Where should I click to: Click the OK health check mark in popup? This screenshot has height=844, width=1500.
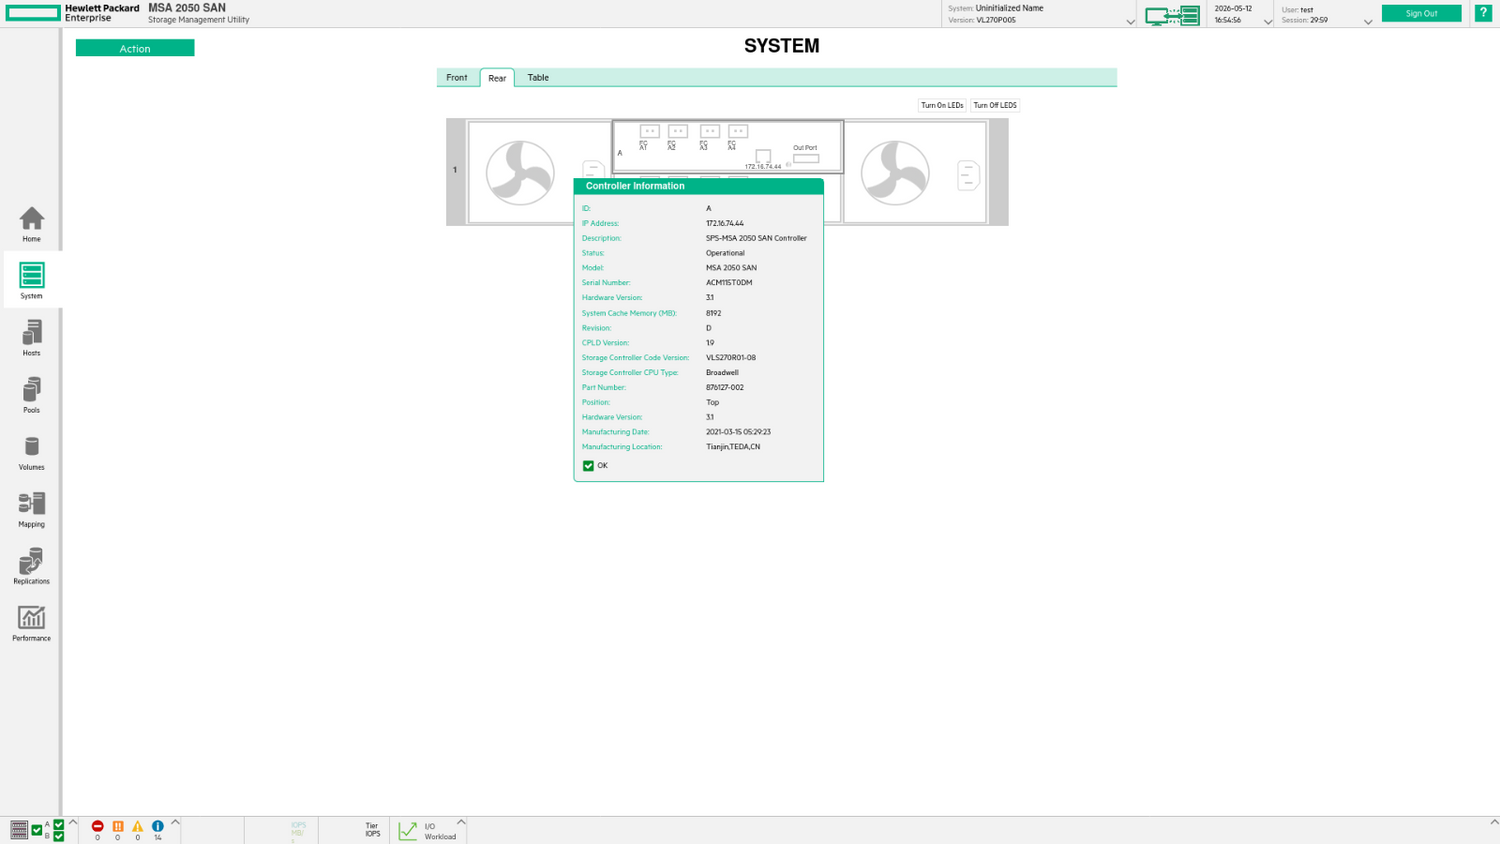pyautogui.click(x=588, y=466)
